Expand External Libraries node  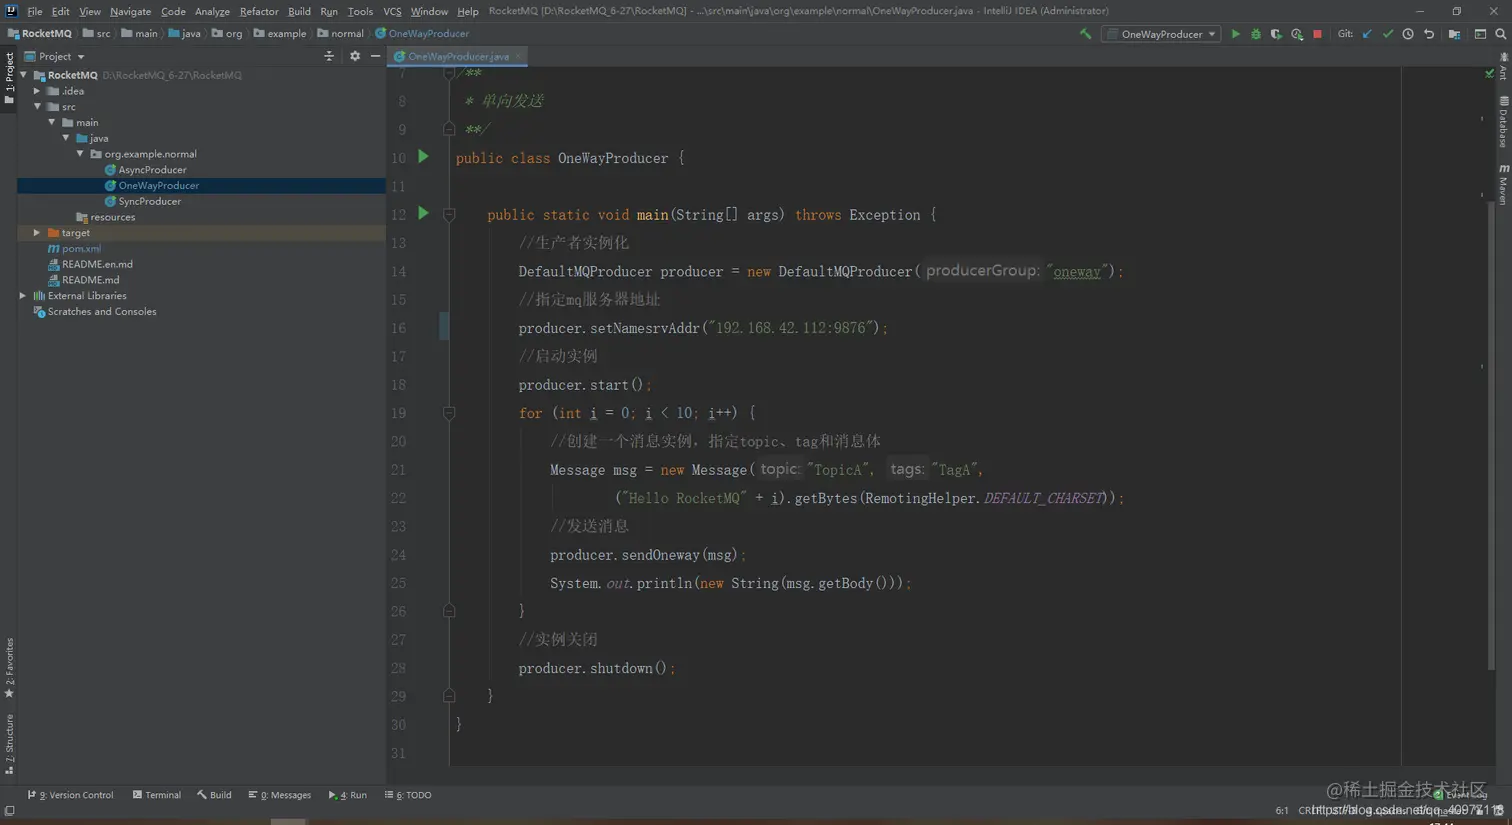pyautogui.click(x=23, y=296)
